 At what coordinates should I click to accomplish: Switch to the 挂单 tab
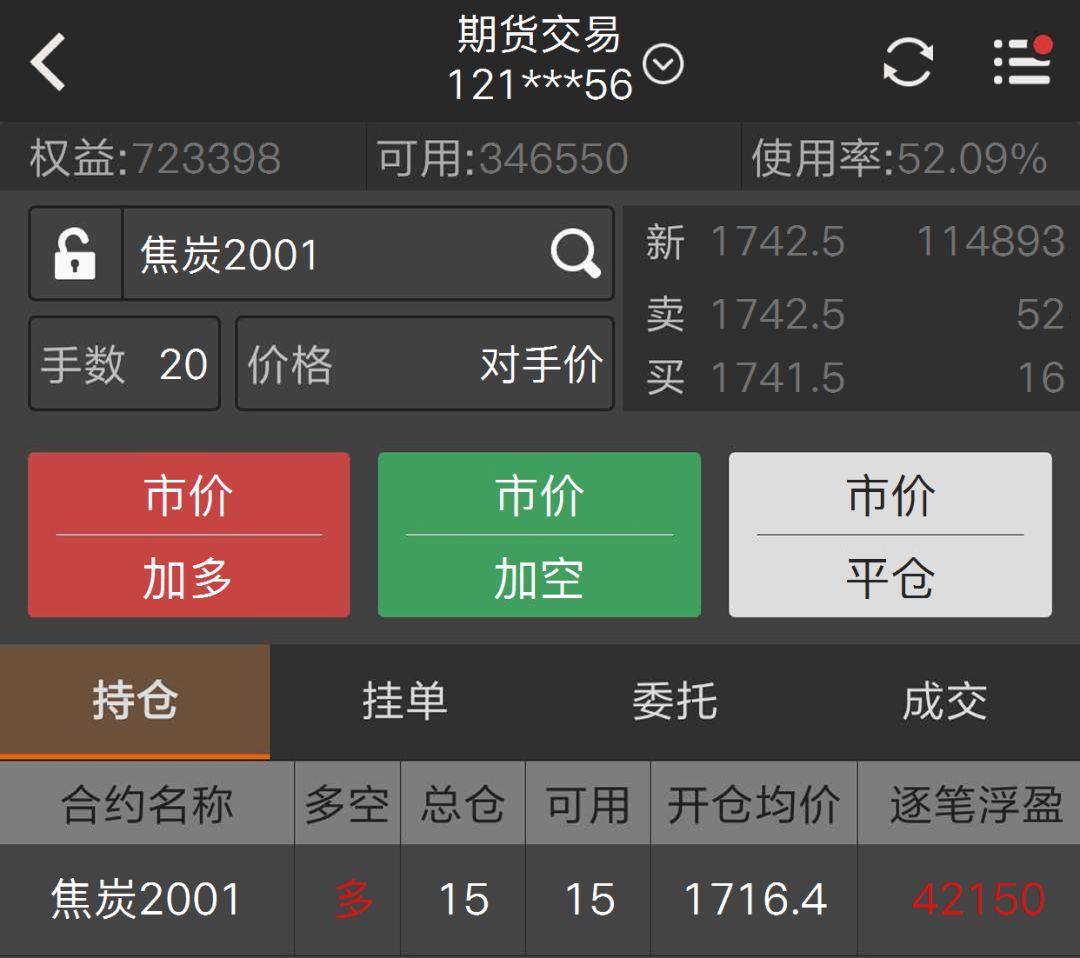[x=404, y=700]
